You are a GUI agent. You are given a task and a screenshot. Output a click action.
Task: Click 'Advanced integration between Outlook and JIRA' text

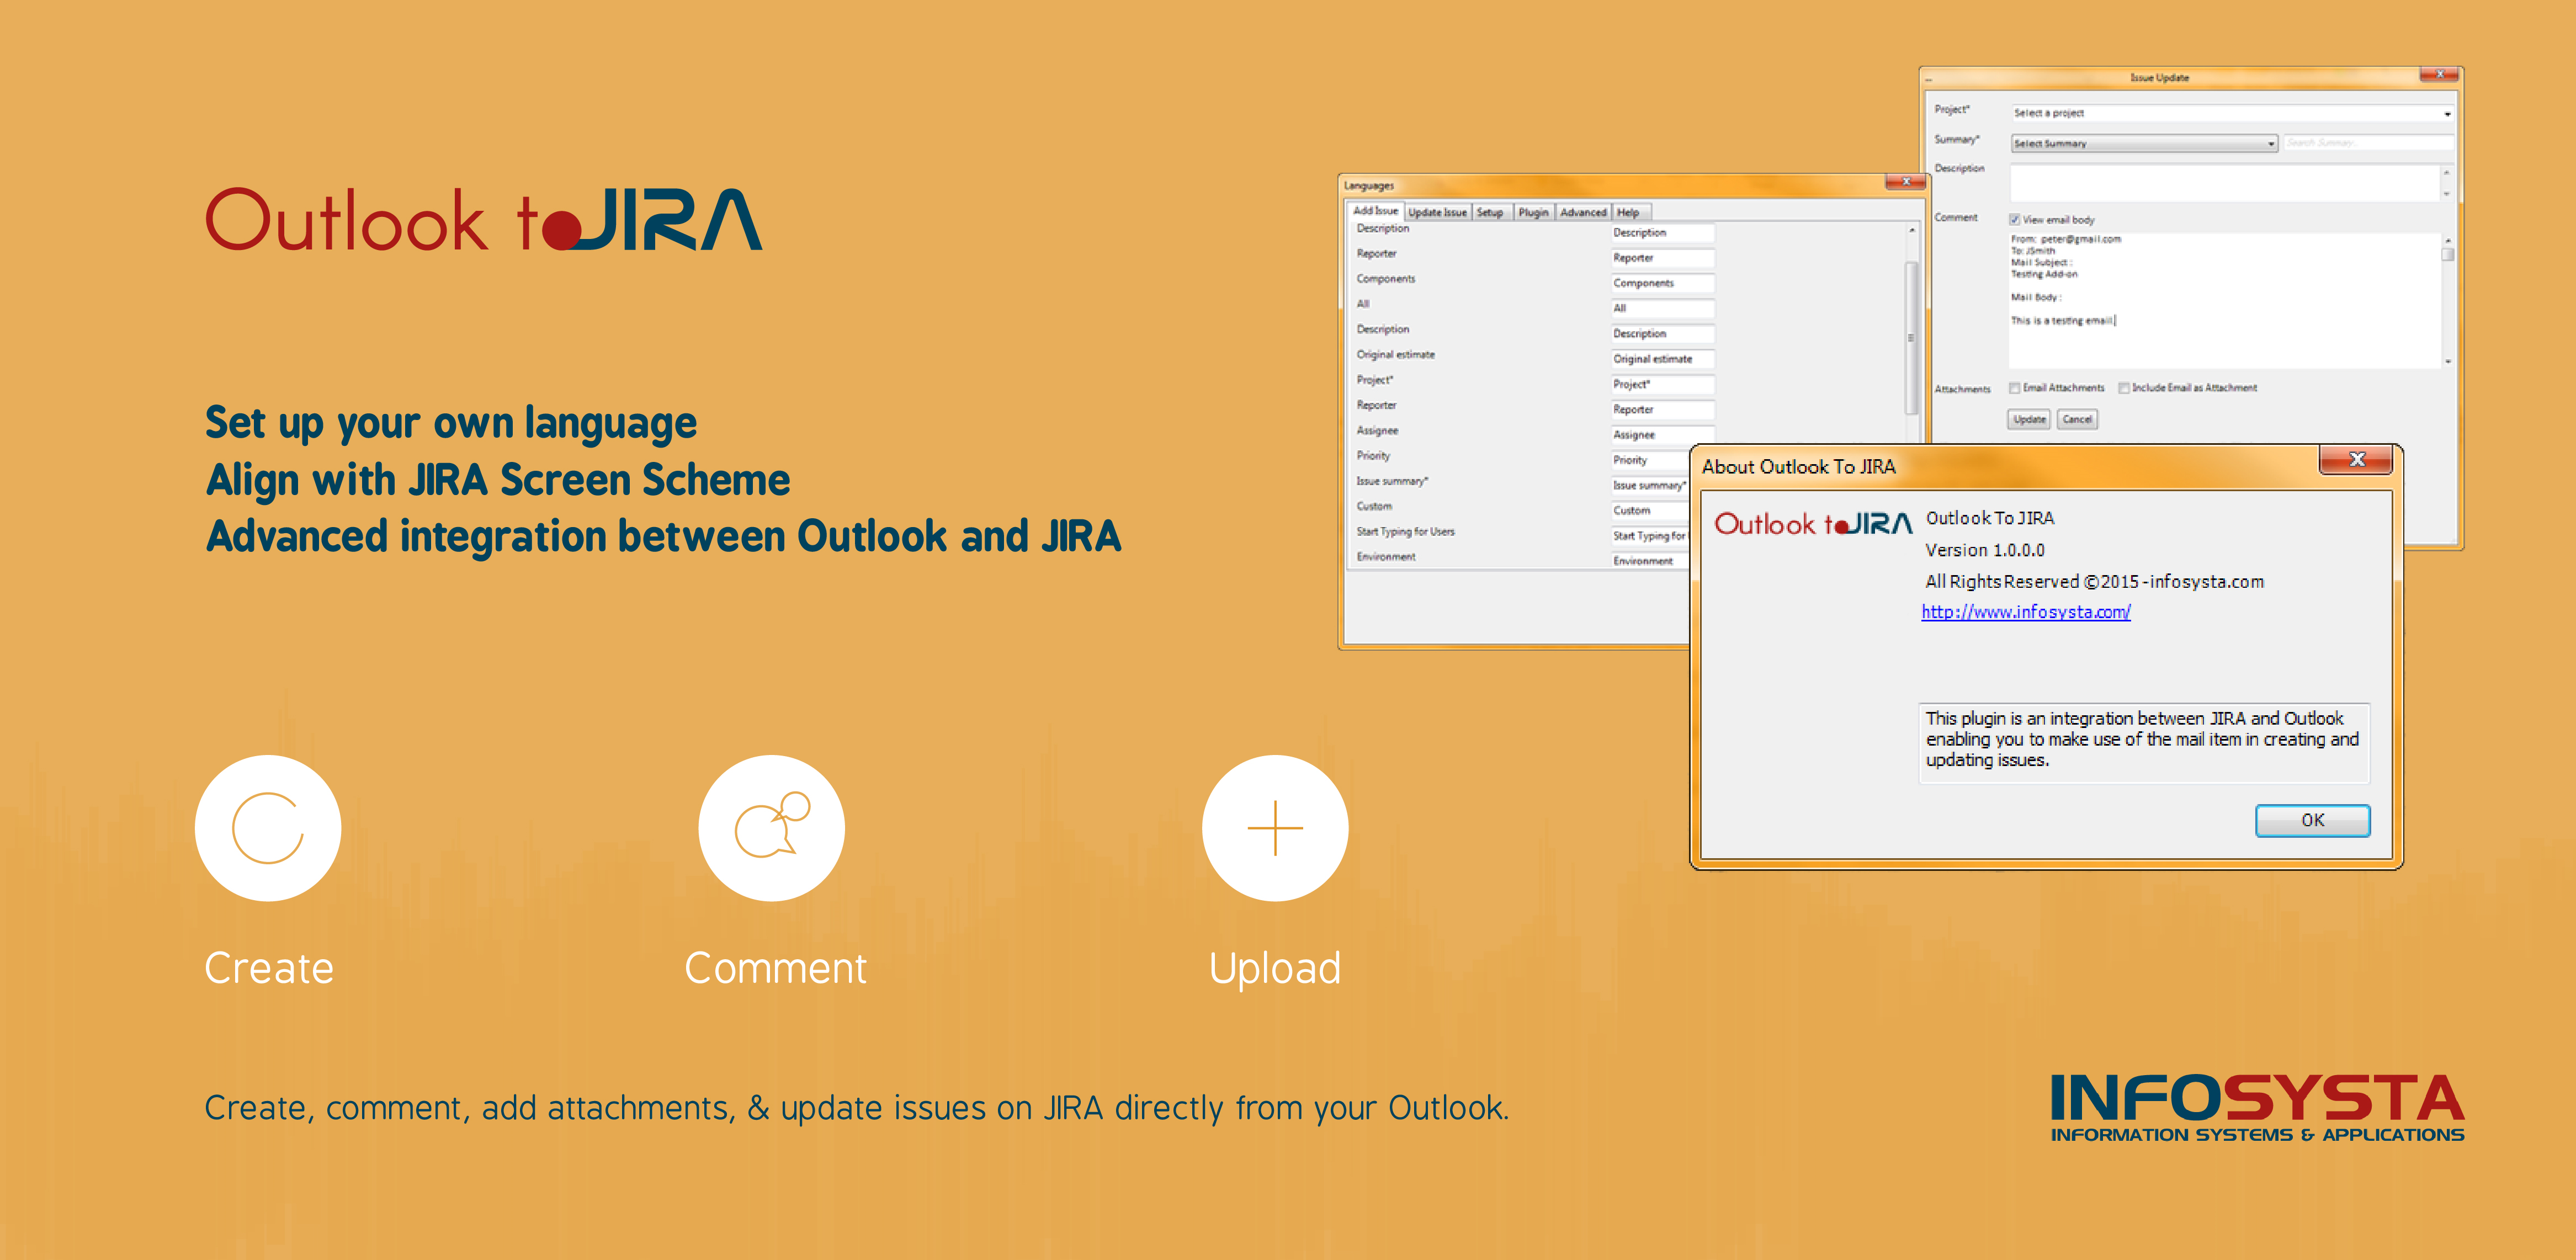[663, 536]
